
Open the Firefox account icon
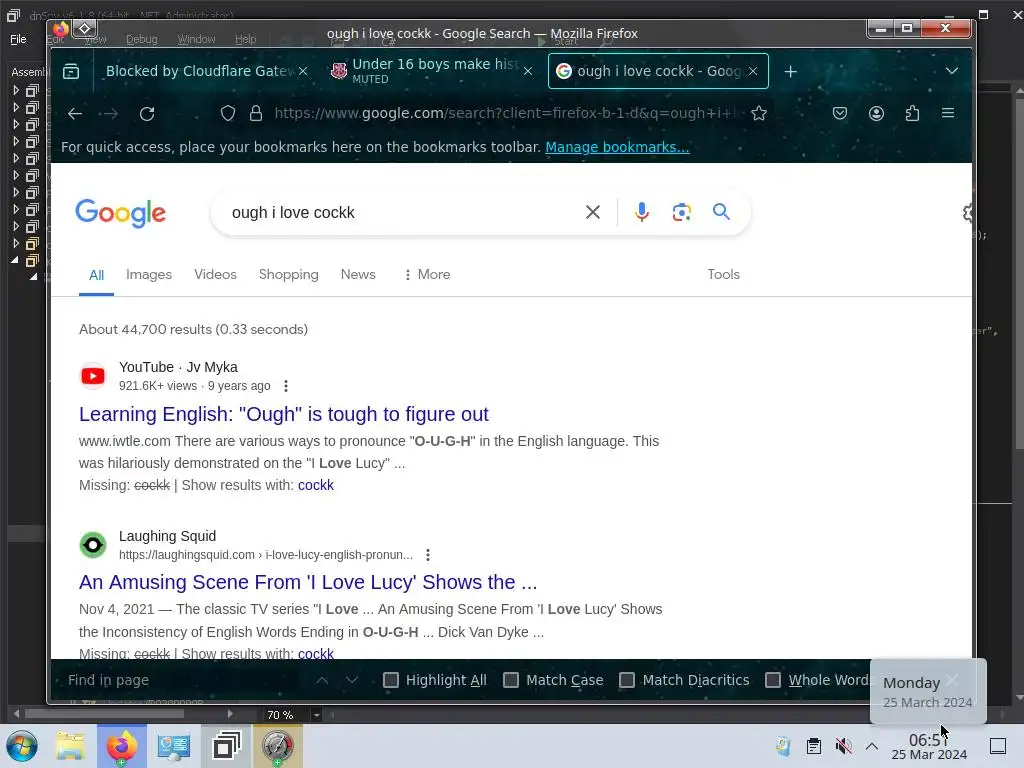(x=876, y=114)
